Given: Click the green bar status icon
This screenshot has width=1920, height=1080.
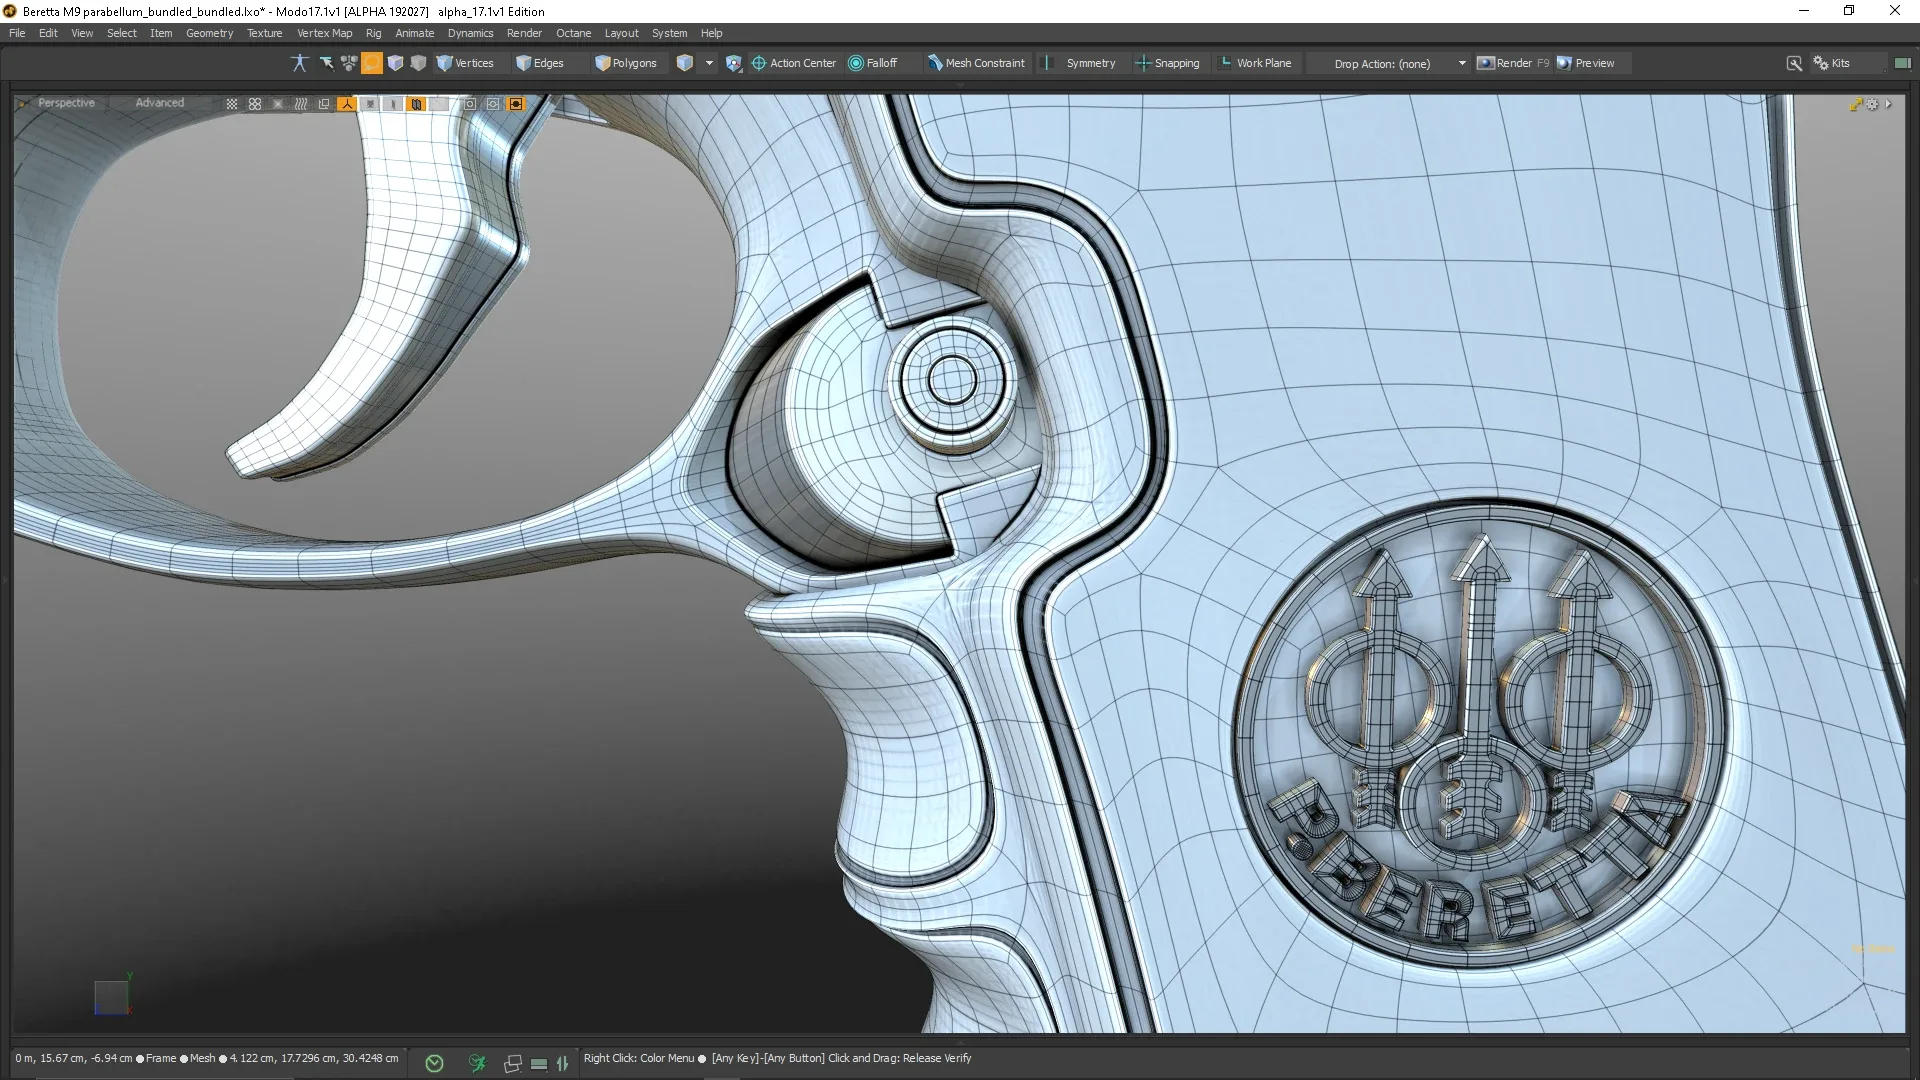Looking at the screenshot, I should tap(539, 1064).
